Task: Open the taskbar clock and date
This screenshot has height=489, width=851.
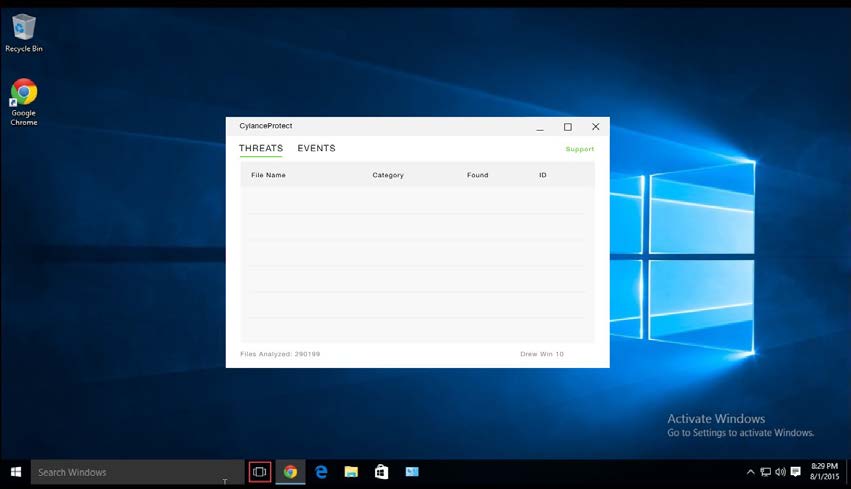Action: point(824,472)
